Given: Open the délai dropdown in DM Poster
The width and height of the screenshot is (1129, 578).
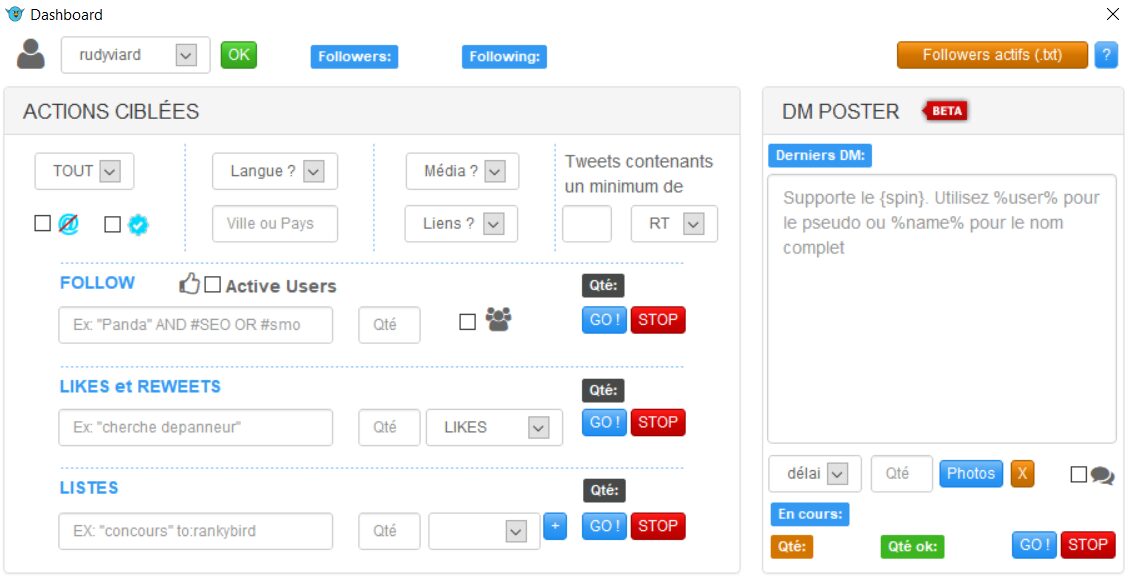Looking at the screenshot, I should (x=837, y=474).
